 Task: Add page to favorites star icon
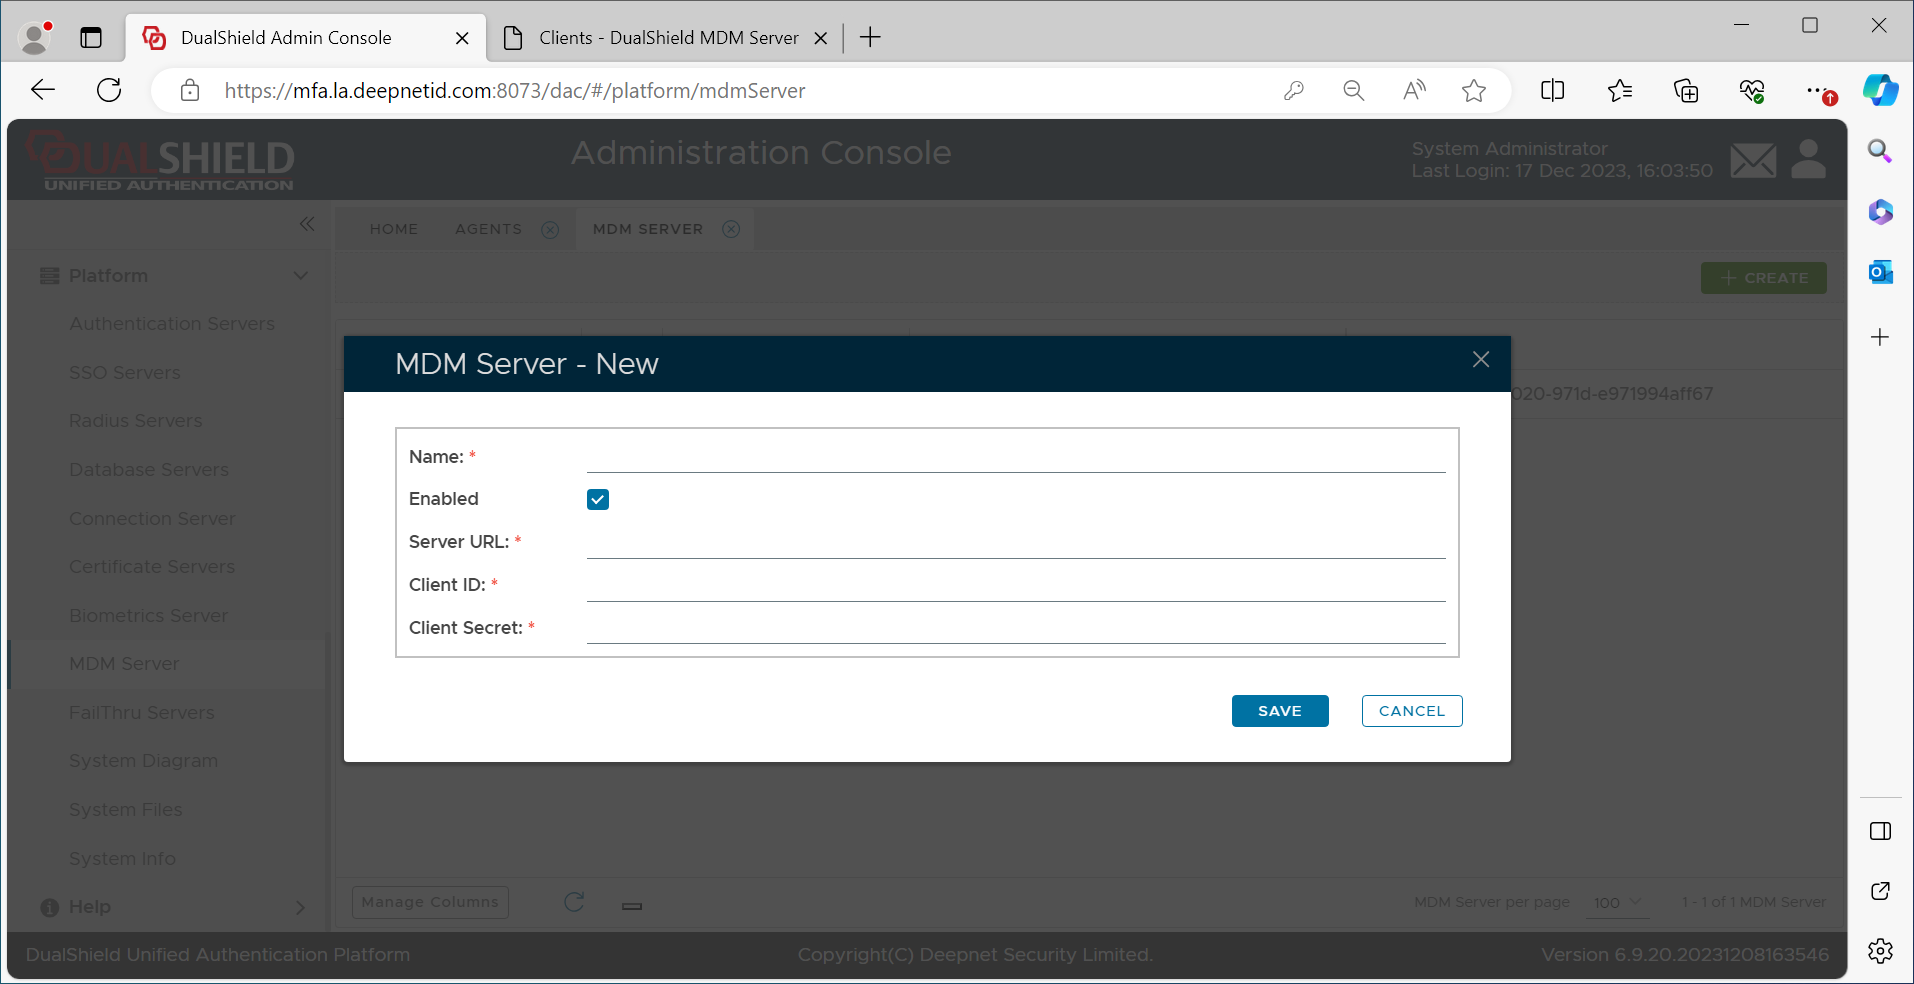pos(1473,91)
